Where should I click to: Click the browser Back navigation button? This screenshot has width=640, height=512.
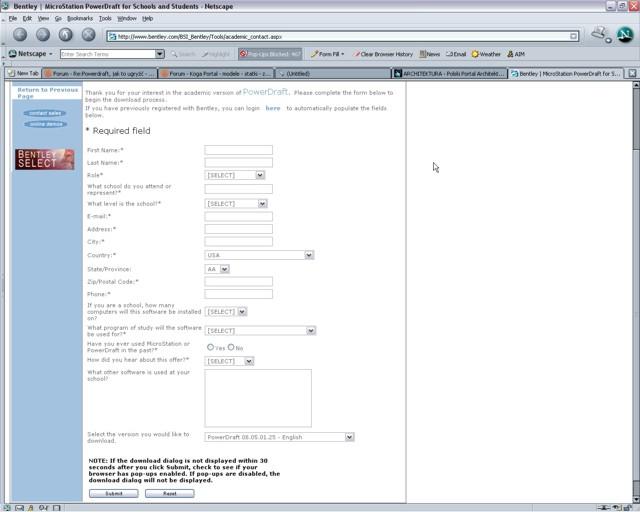[19, 35]
